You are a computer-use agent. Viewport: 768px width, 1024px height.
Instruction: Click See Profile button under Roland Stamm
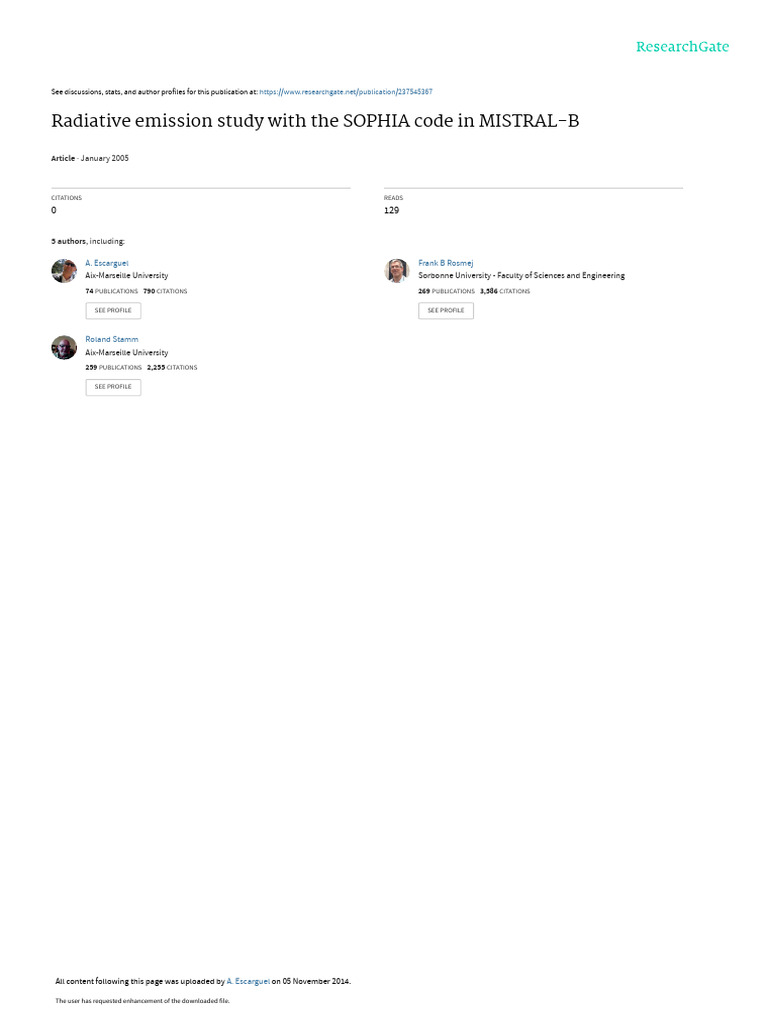point(113,387)
